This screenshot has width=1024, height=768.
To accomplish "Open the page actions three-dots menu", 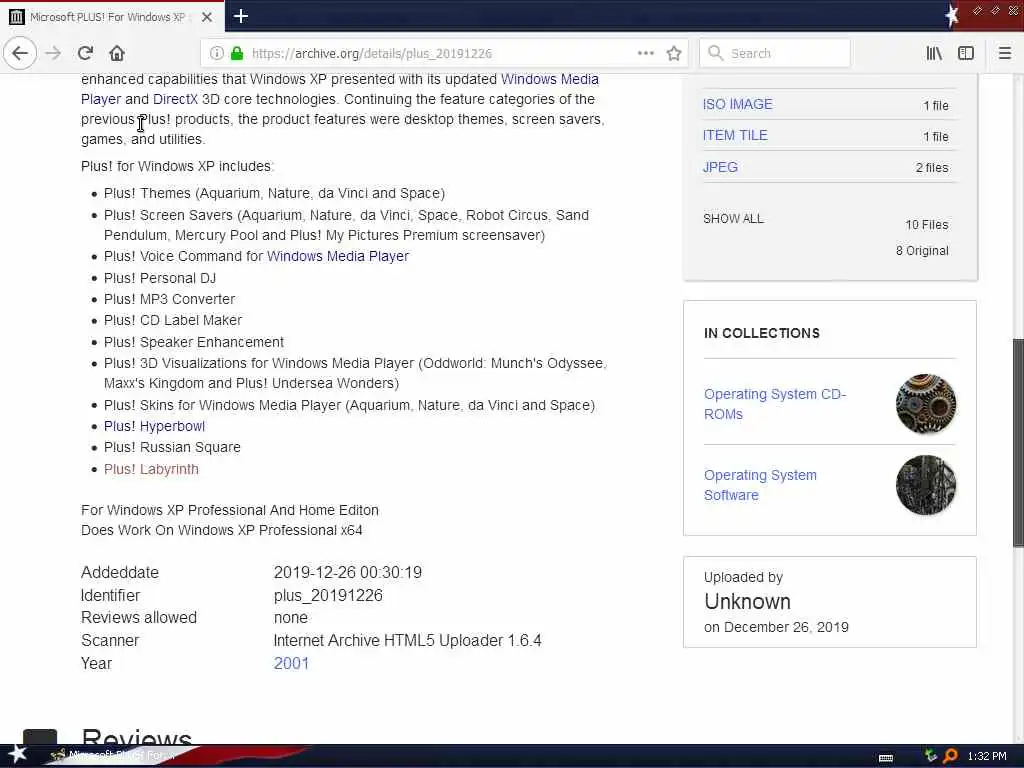I will pos(645,53).
